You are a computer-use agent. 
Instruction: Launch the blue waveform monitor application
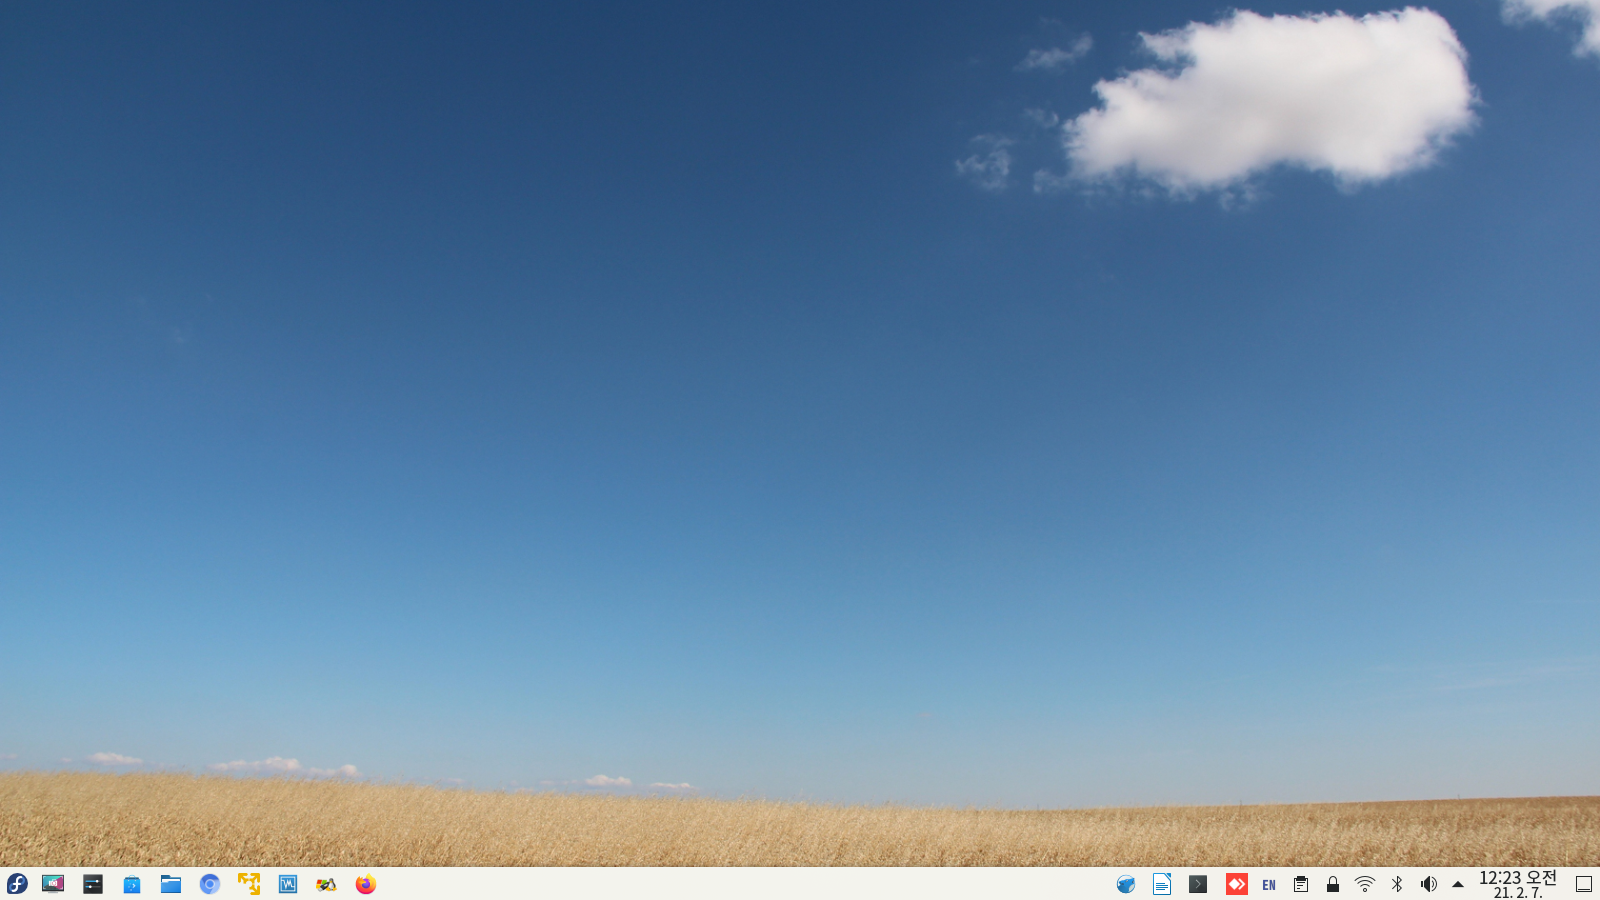pos(288,884)
